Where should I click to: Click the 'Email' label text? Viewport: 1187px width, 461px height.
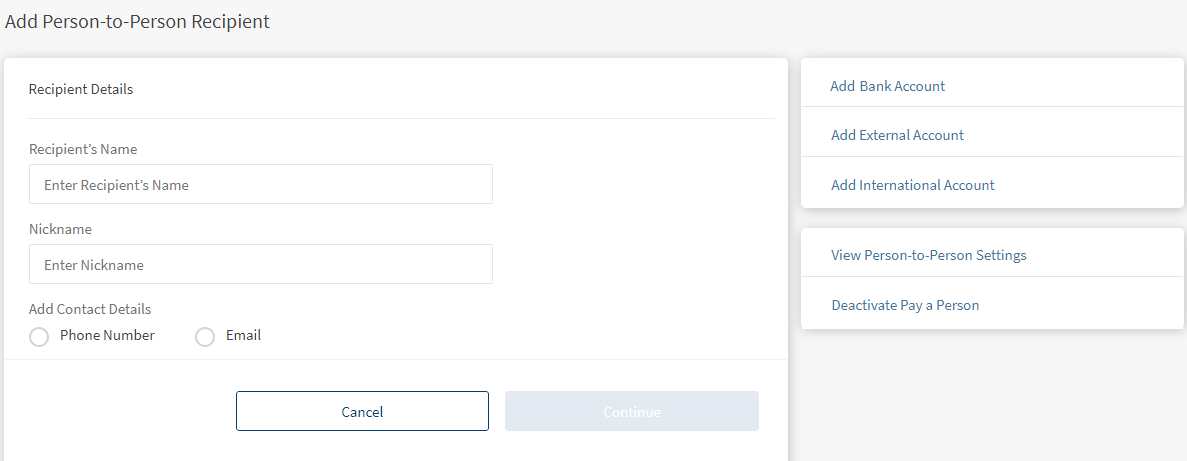click(x=243, y=335)
